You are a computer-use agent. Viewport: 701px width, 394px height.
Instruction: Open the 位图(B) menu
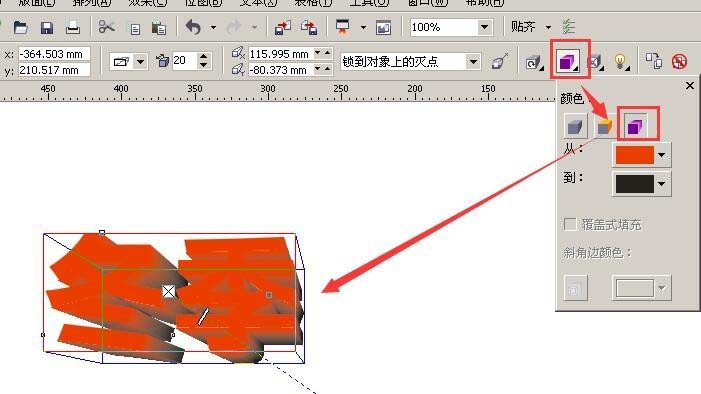click(203, 3)
